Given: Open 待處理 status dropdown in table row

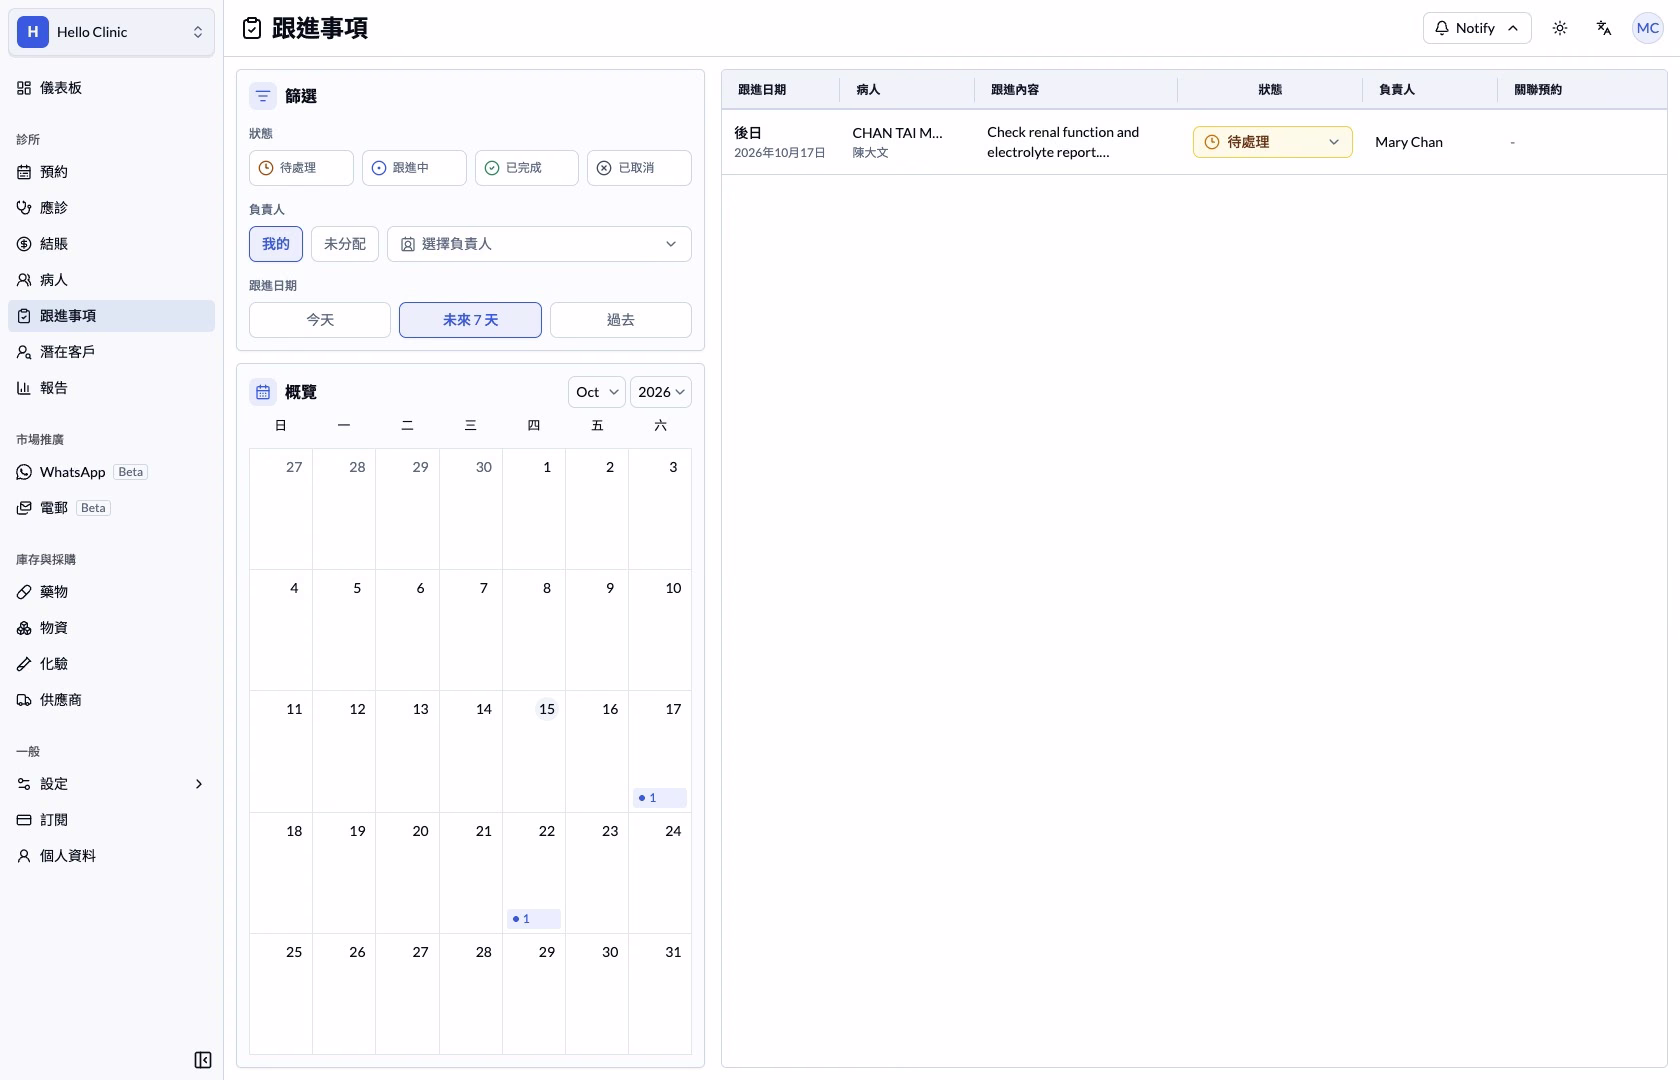Looking at the screenshot, I should point(1272,142).
